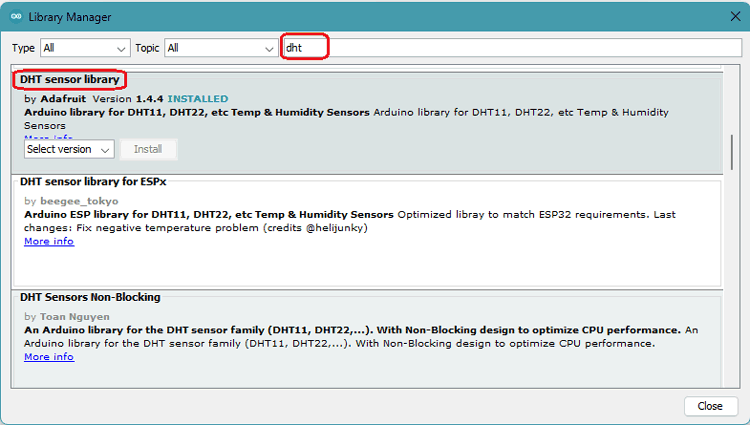Click the Type label

tap(23, 48)
